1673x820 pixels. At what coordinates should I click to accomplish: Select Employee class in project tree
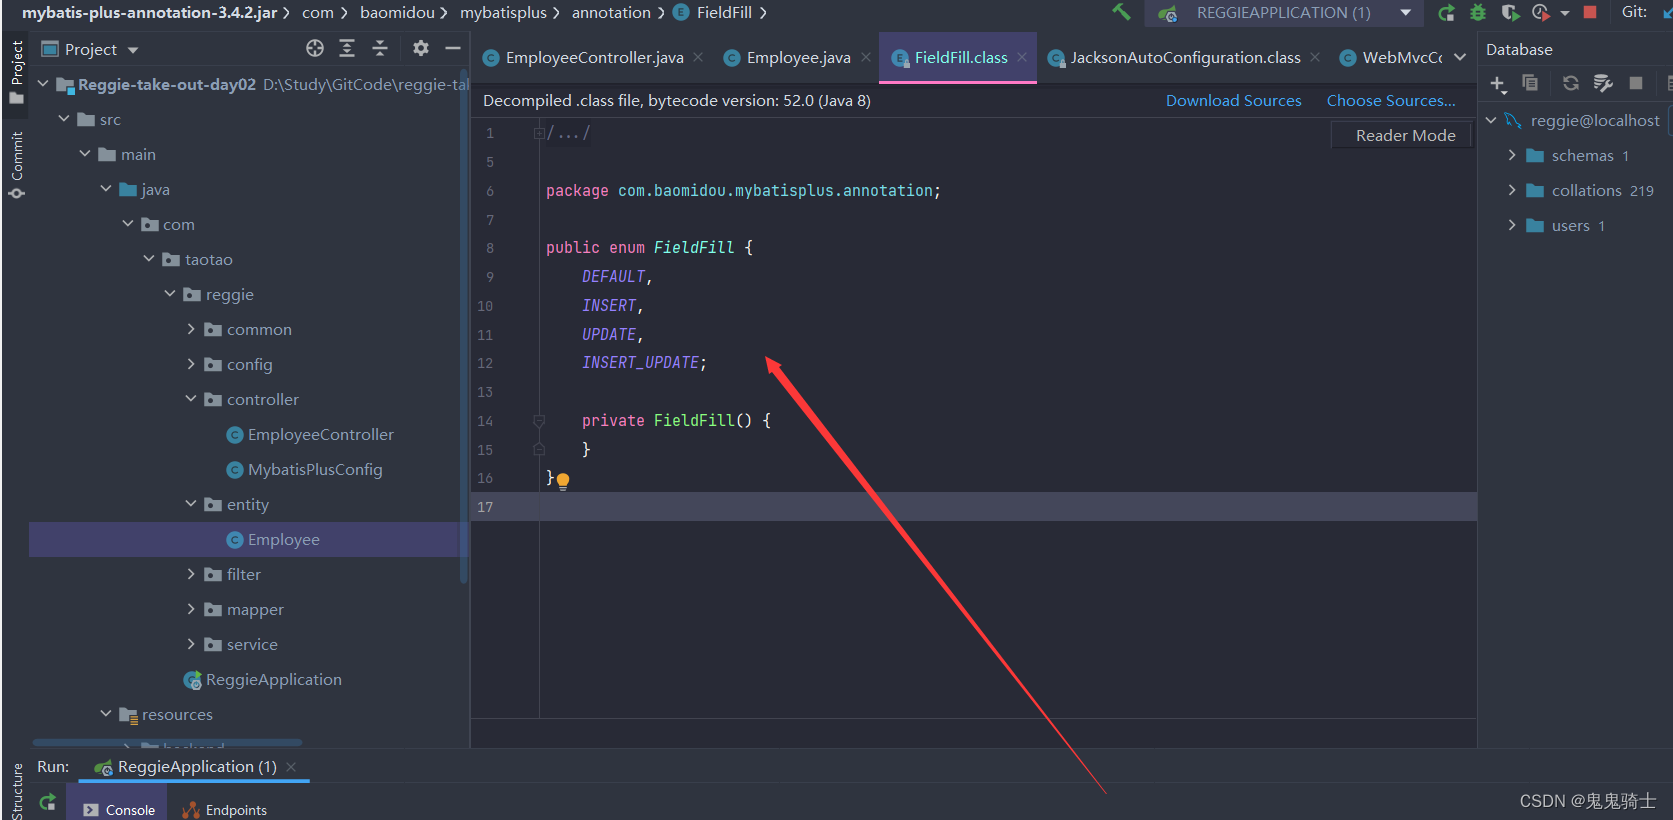point(283,539)
